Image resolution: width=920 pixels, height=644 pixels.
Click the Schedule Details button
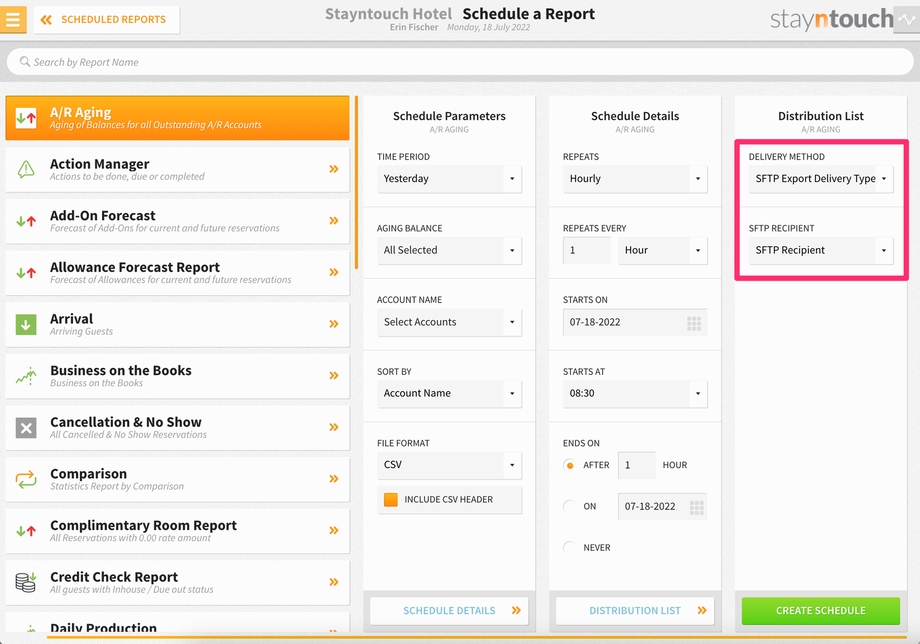(449, 611)
